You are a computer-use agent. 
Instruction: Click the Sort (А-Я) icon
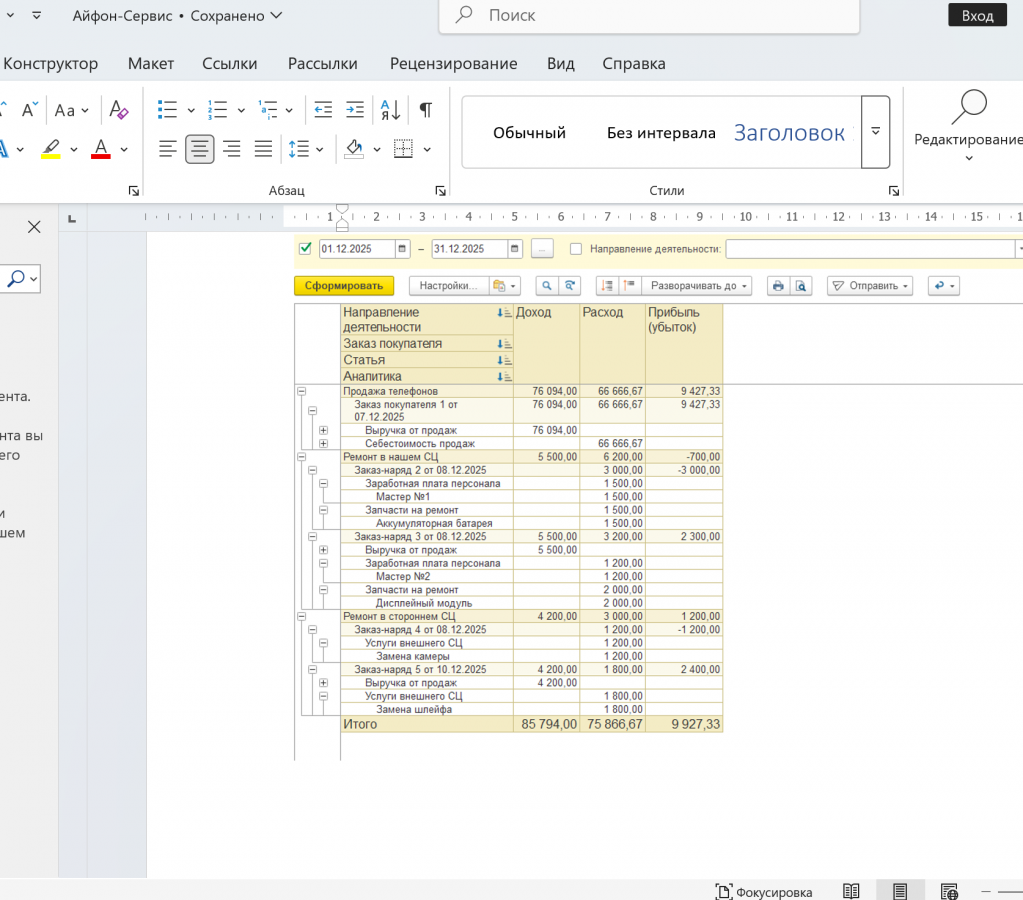click(389, 110)
